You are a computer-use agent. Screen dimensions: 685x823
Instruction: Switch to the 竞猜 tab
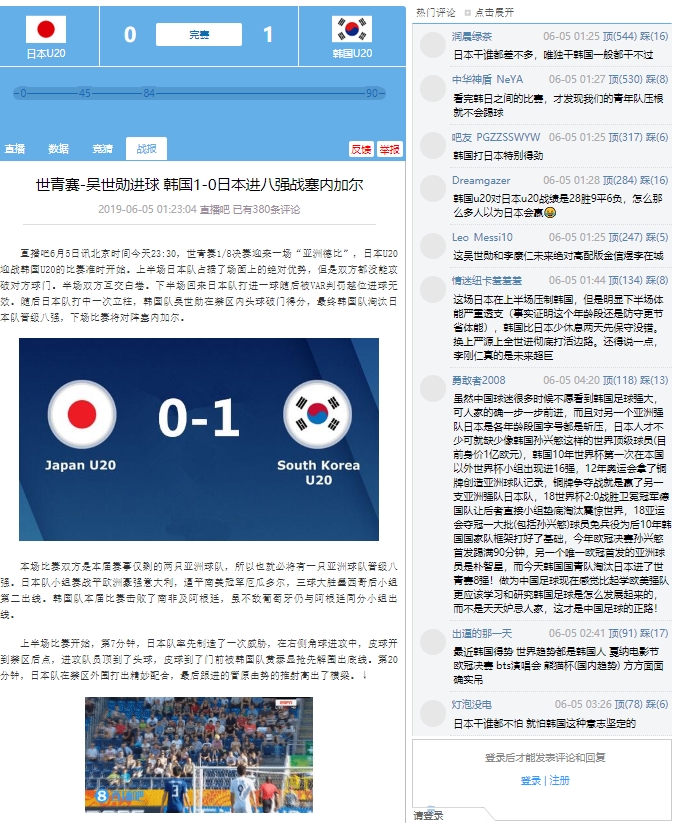103,149
